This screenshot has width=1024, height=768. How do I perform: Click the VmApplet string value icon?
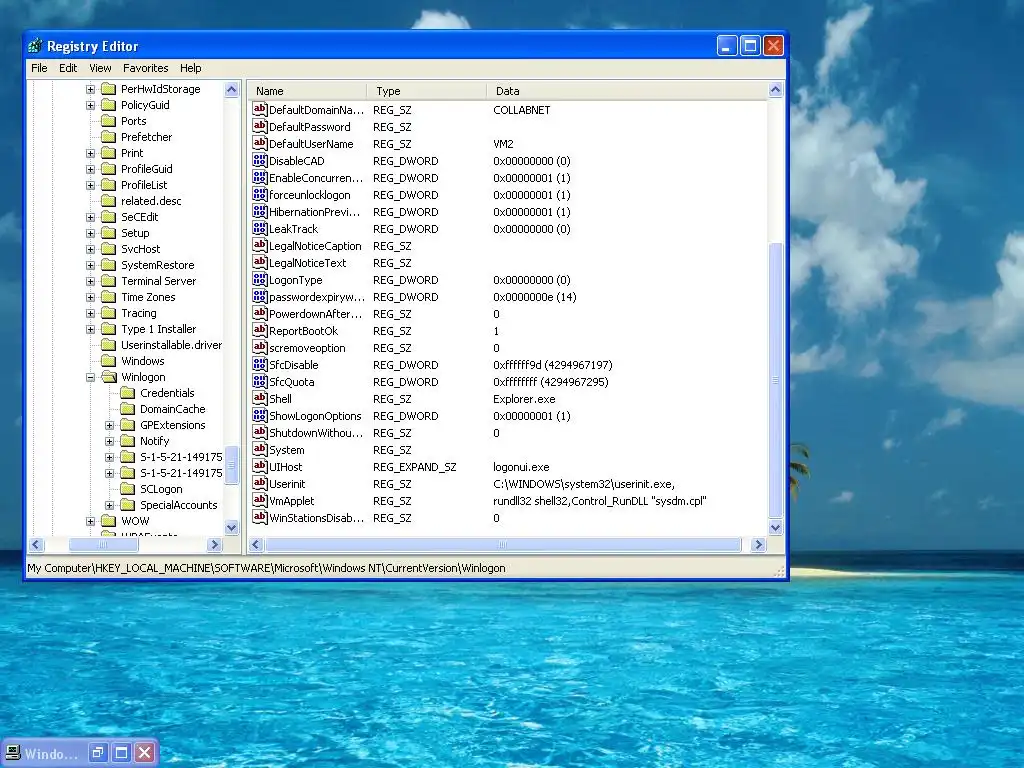(260, 500)
